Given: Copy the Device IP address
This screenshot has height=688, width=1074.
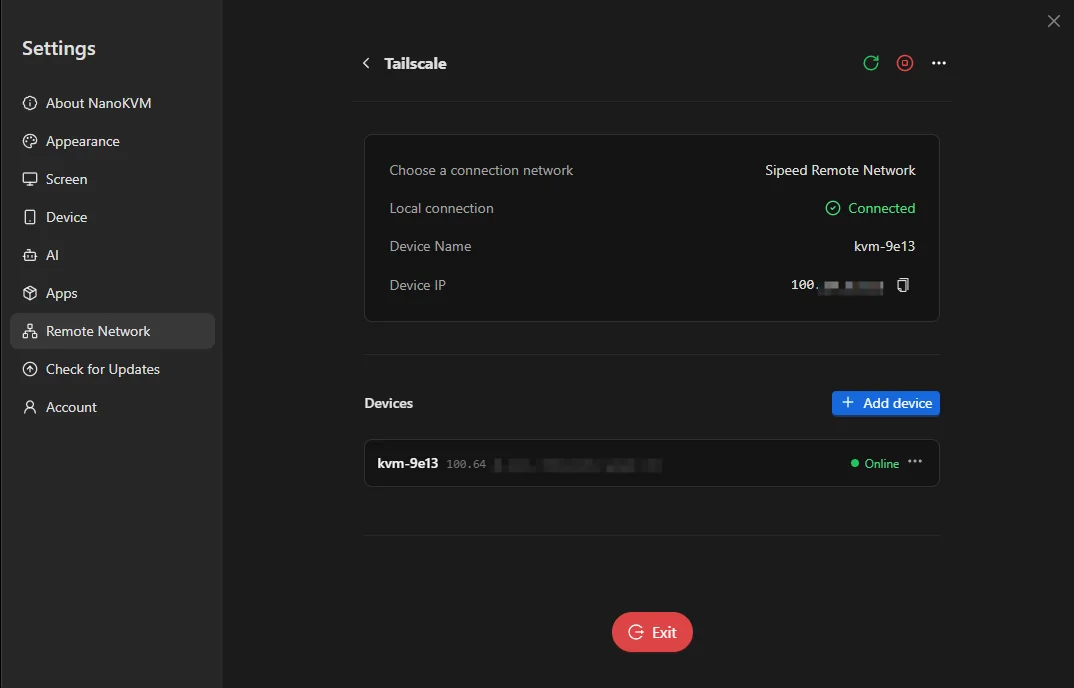Looking at the screenshot, I should [903, 285].
